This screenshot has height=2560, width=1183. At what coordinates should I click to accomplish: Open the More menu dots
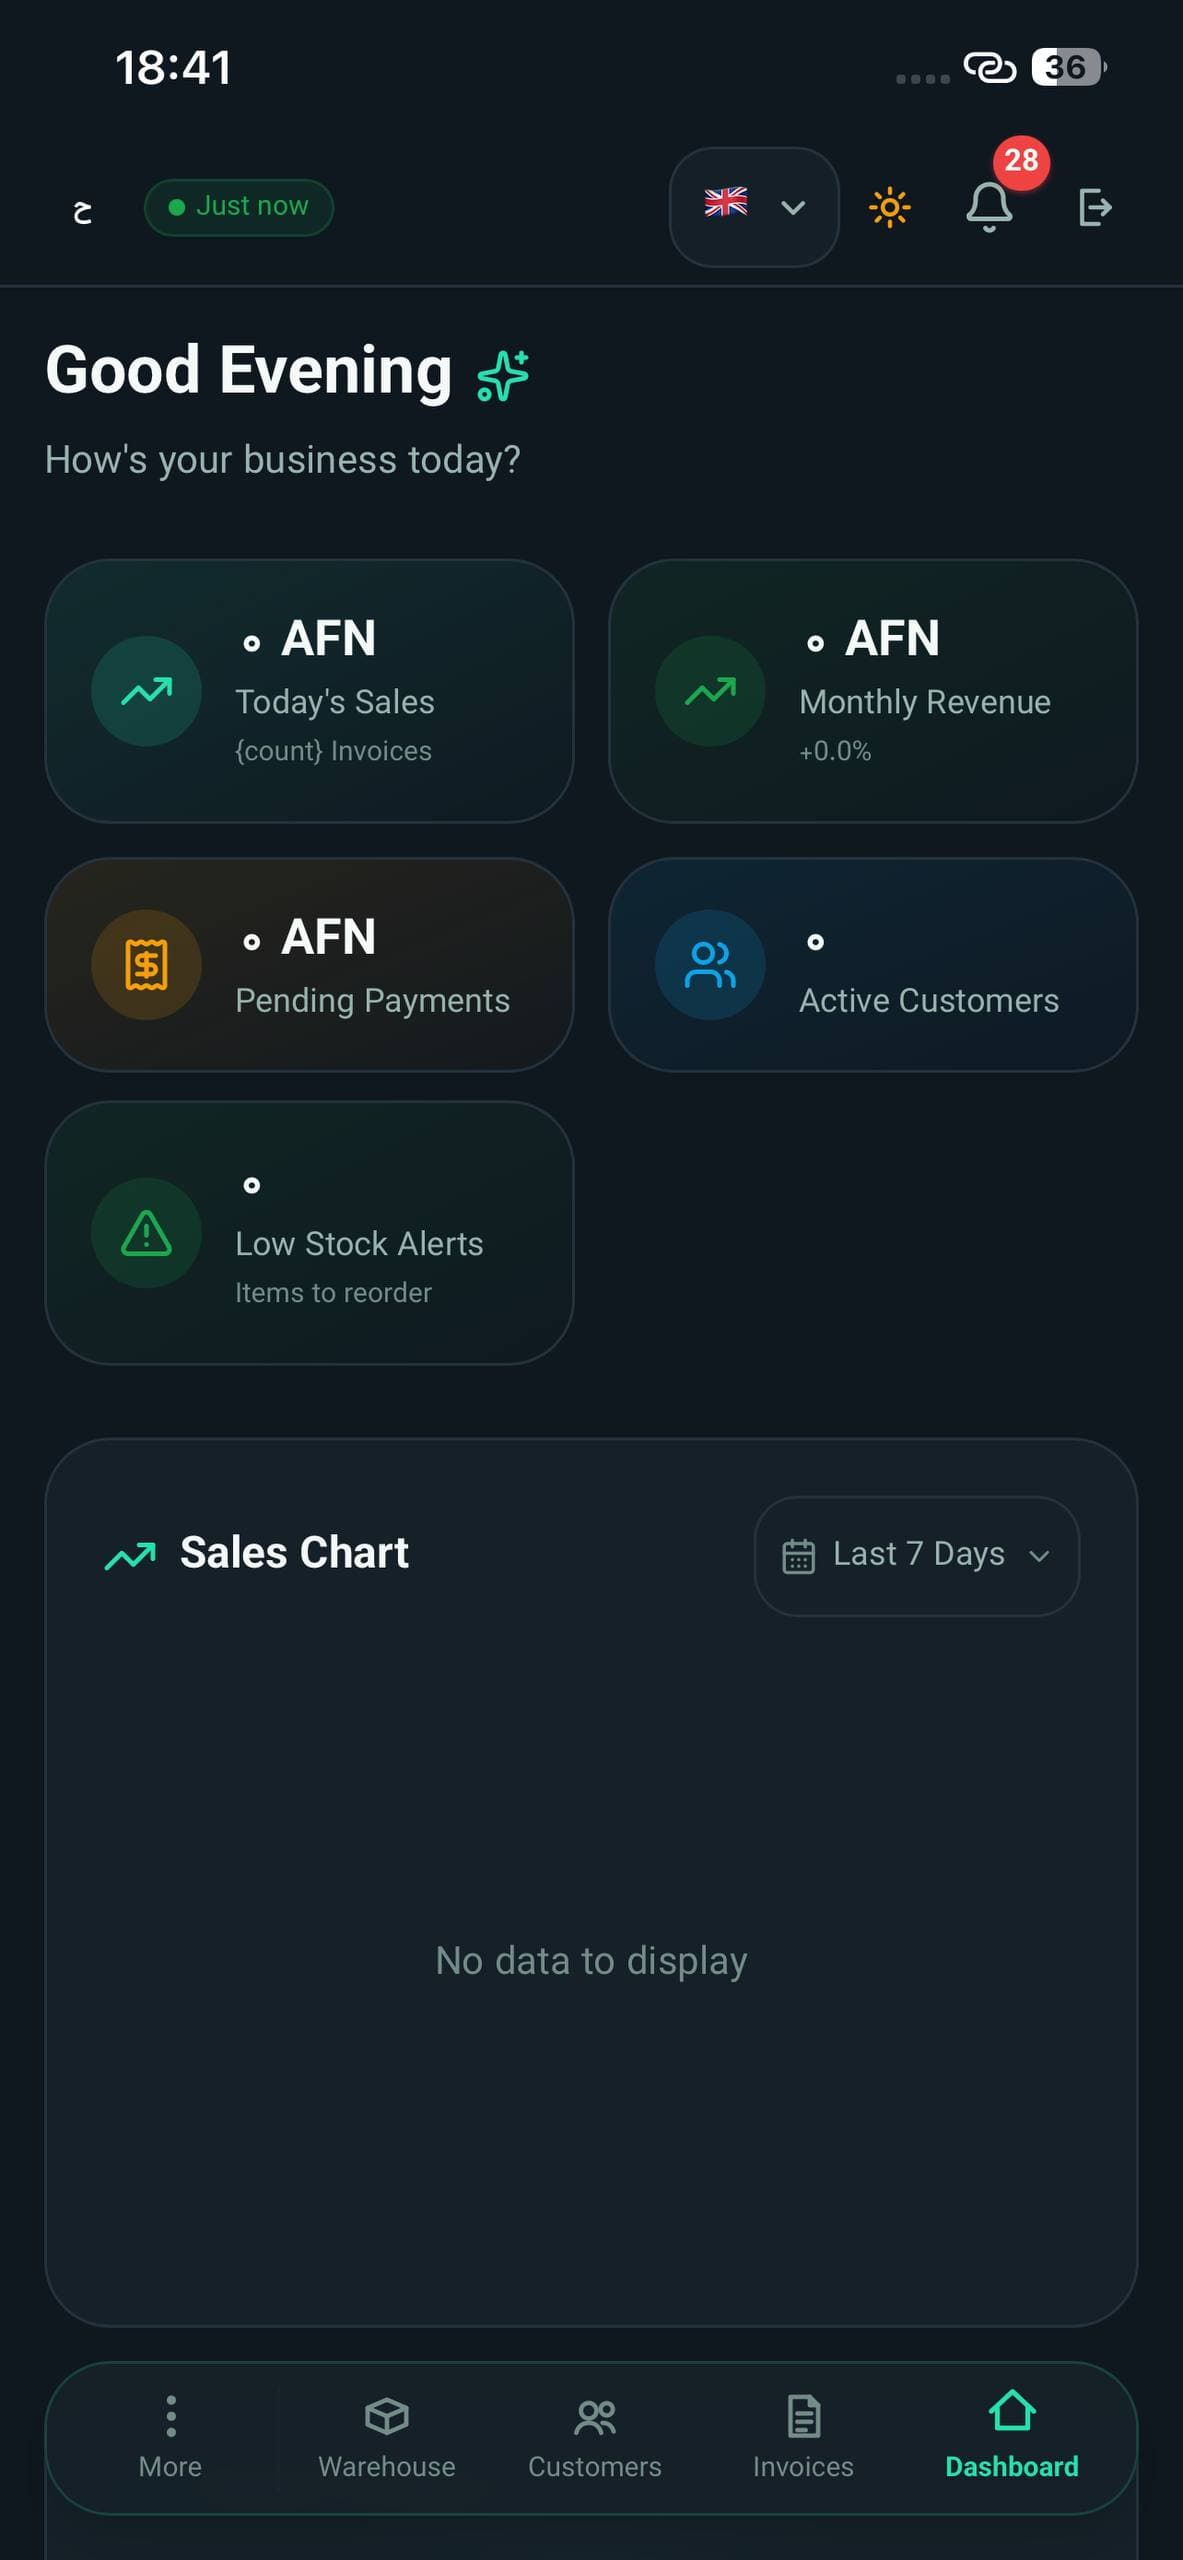point(171,2415)
